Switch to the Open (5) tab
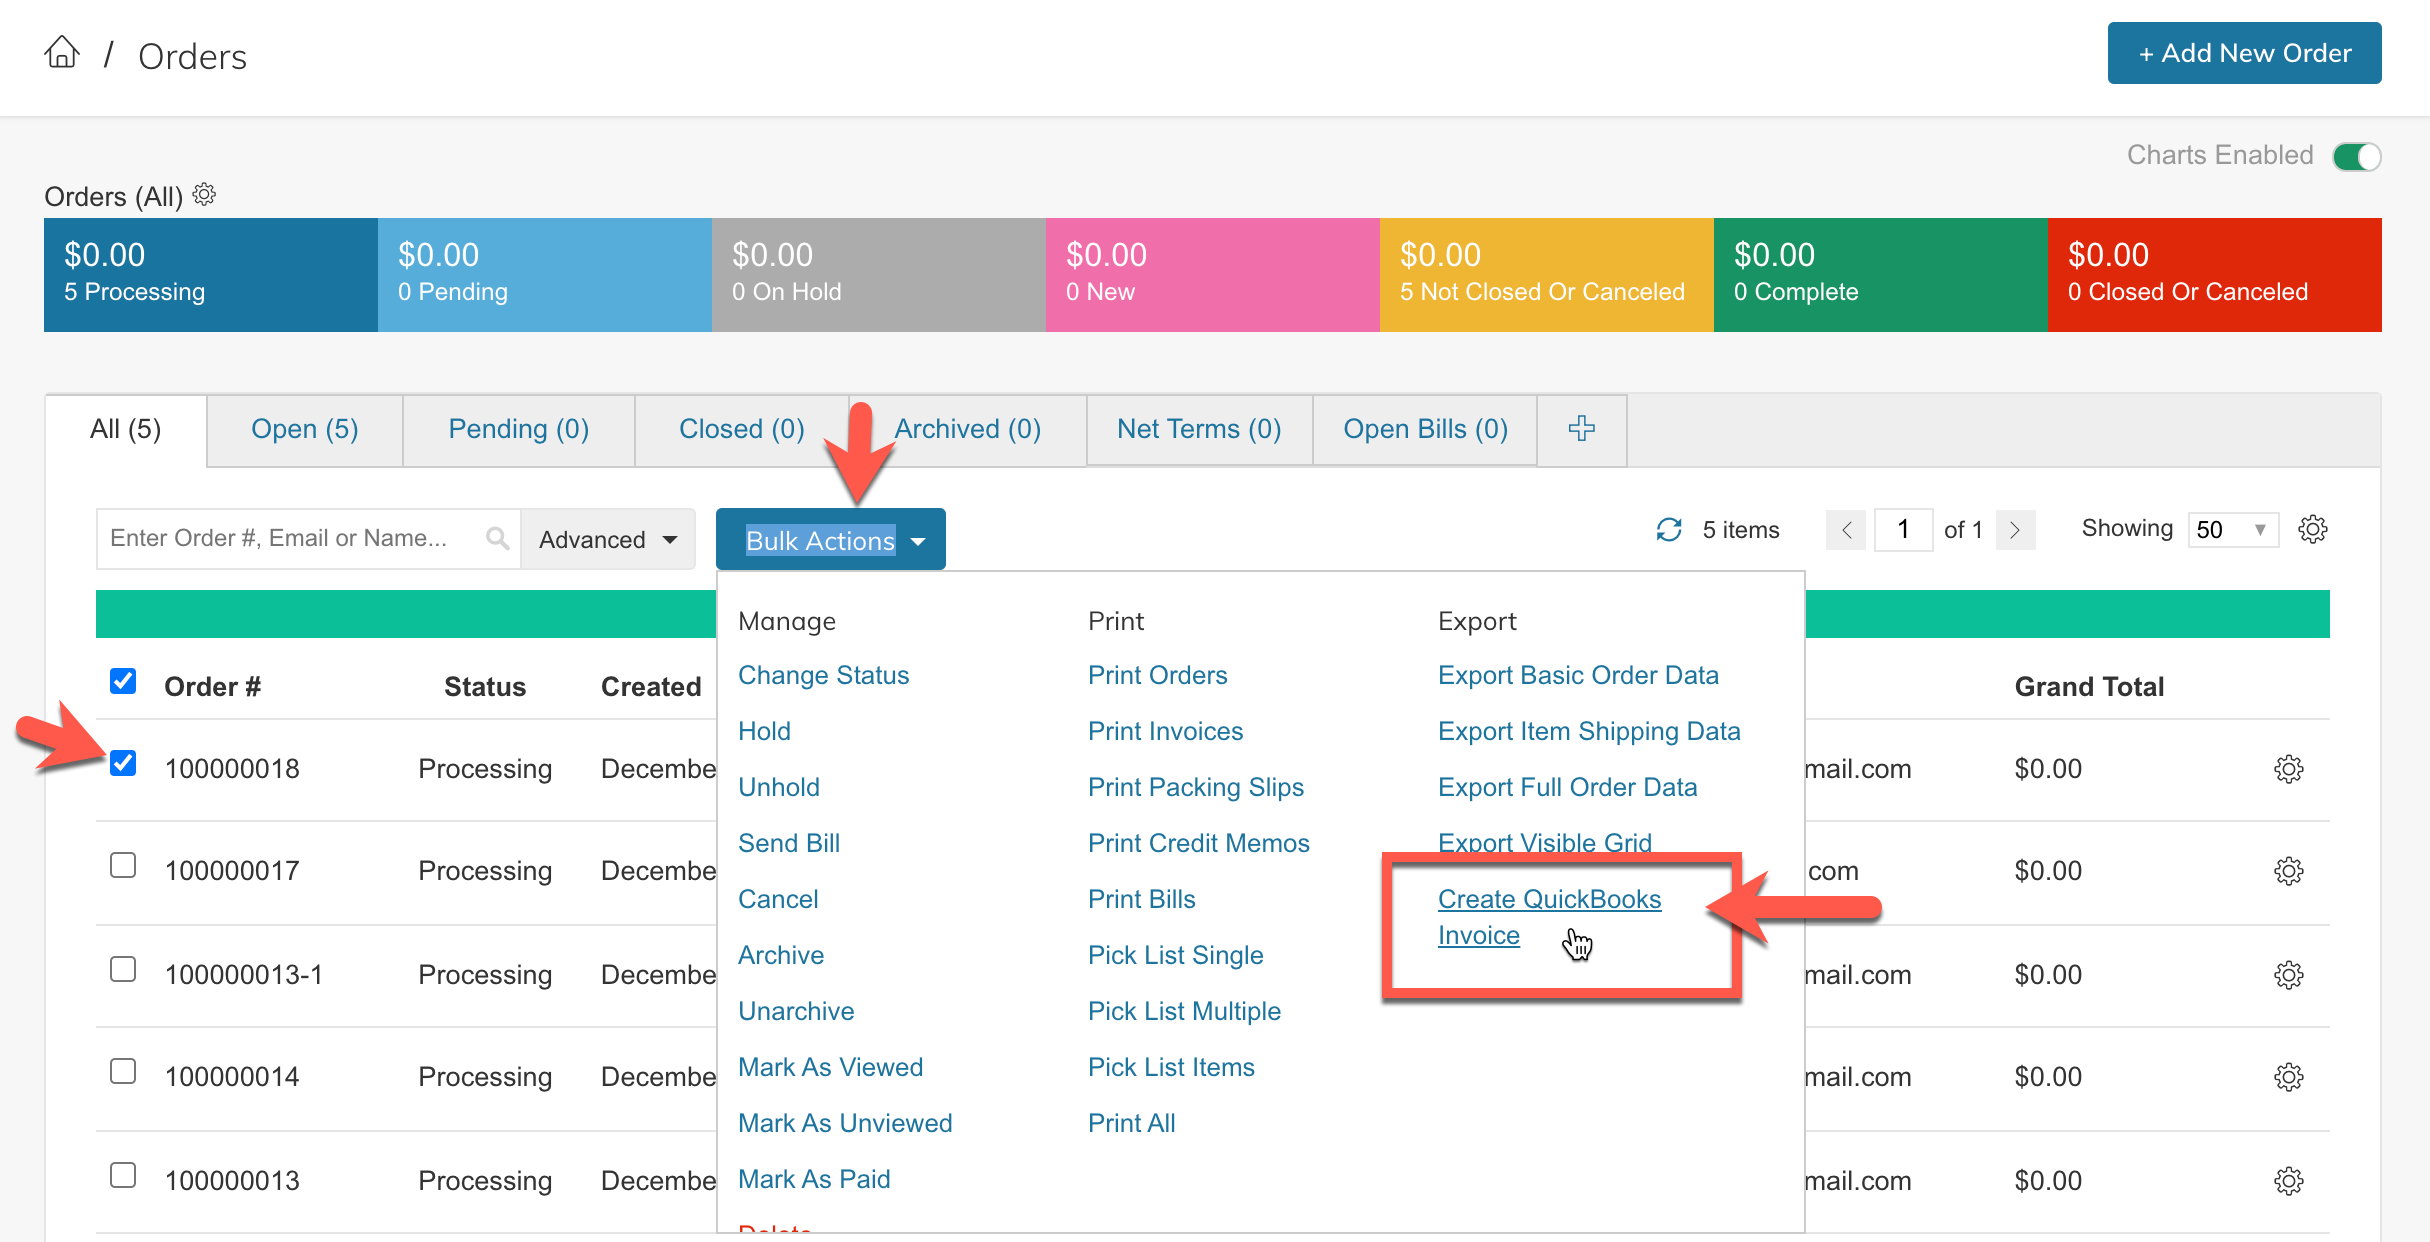2430x1242 pixels. click(304, 430)
